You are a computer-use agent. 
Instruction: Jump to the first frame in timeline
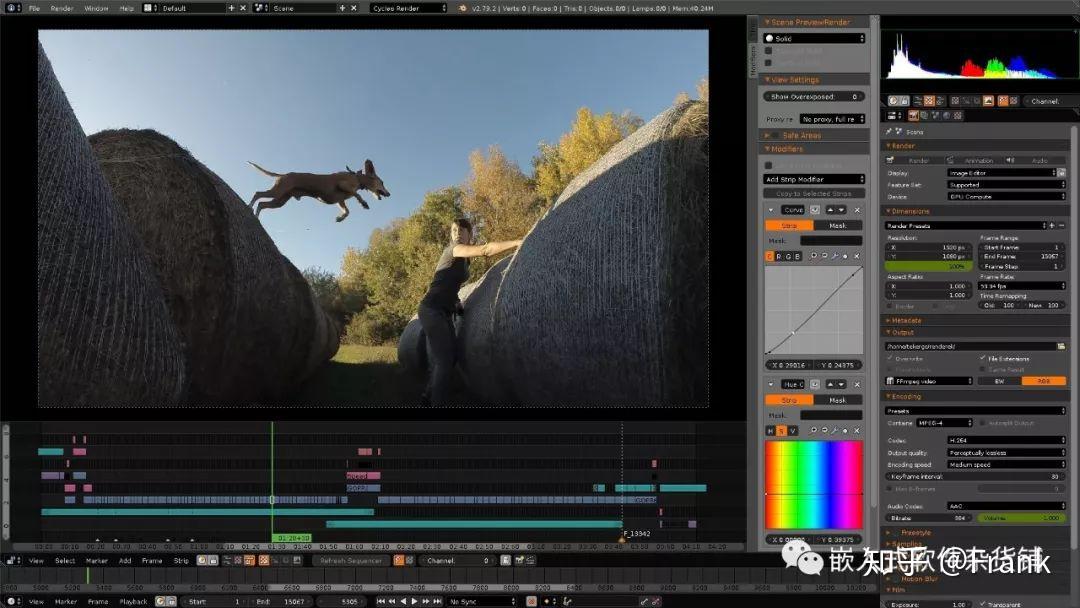(381, 601)
